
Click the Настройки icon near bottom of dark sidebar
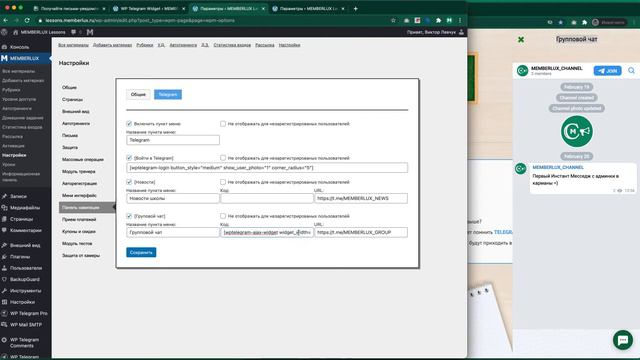click(4, 302)
